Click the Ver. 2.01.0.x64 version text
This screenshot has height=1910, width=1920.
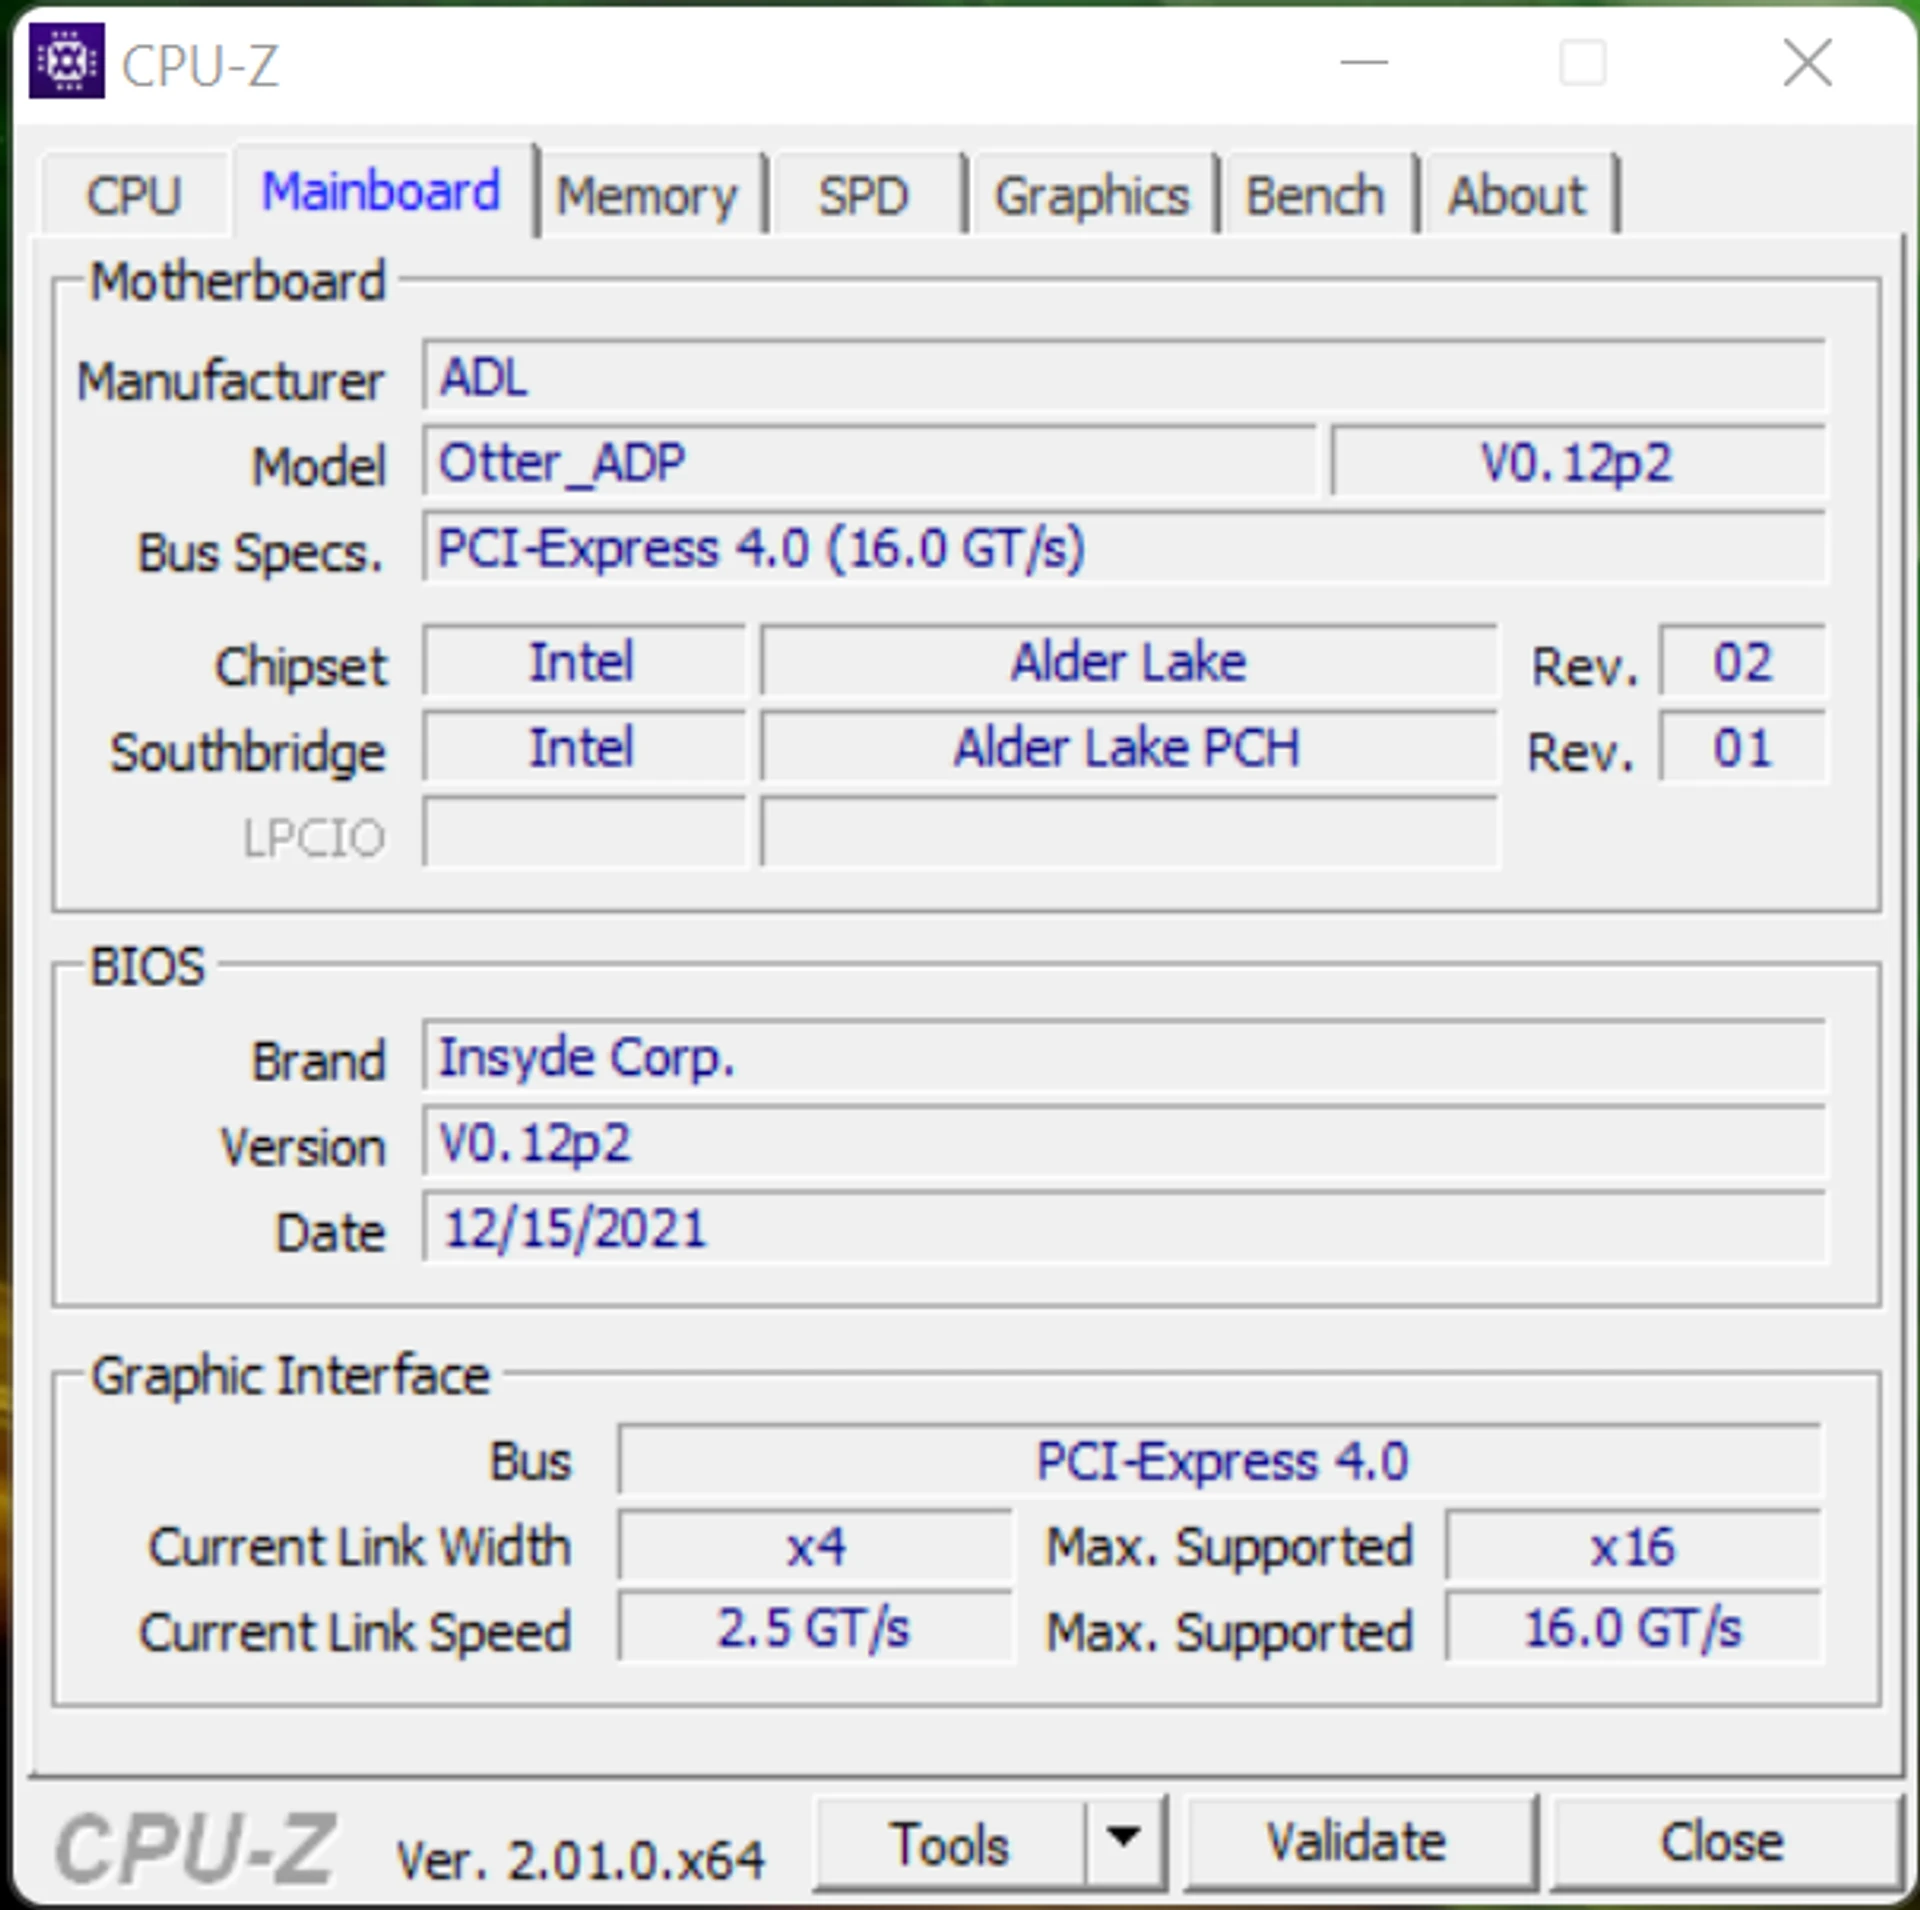point(580,1860)
